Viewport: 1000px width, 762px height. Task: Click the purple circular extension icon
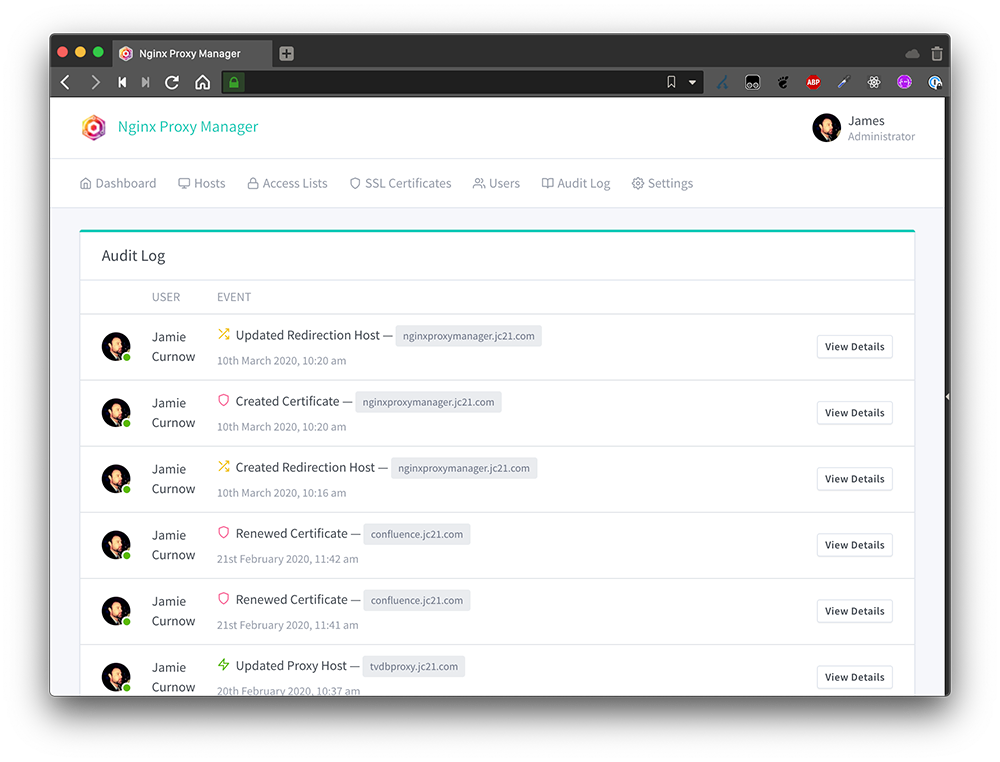904,82
